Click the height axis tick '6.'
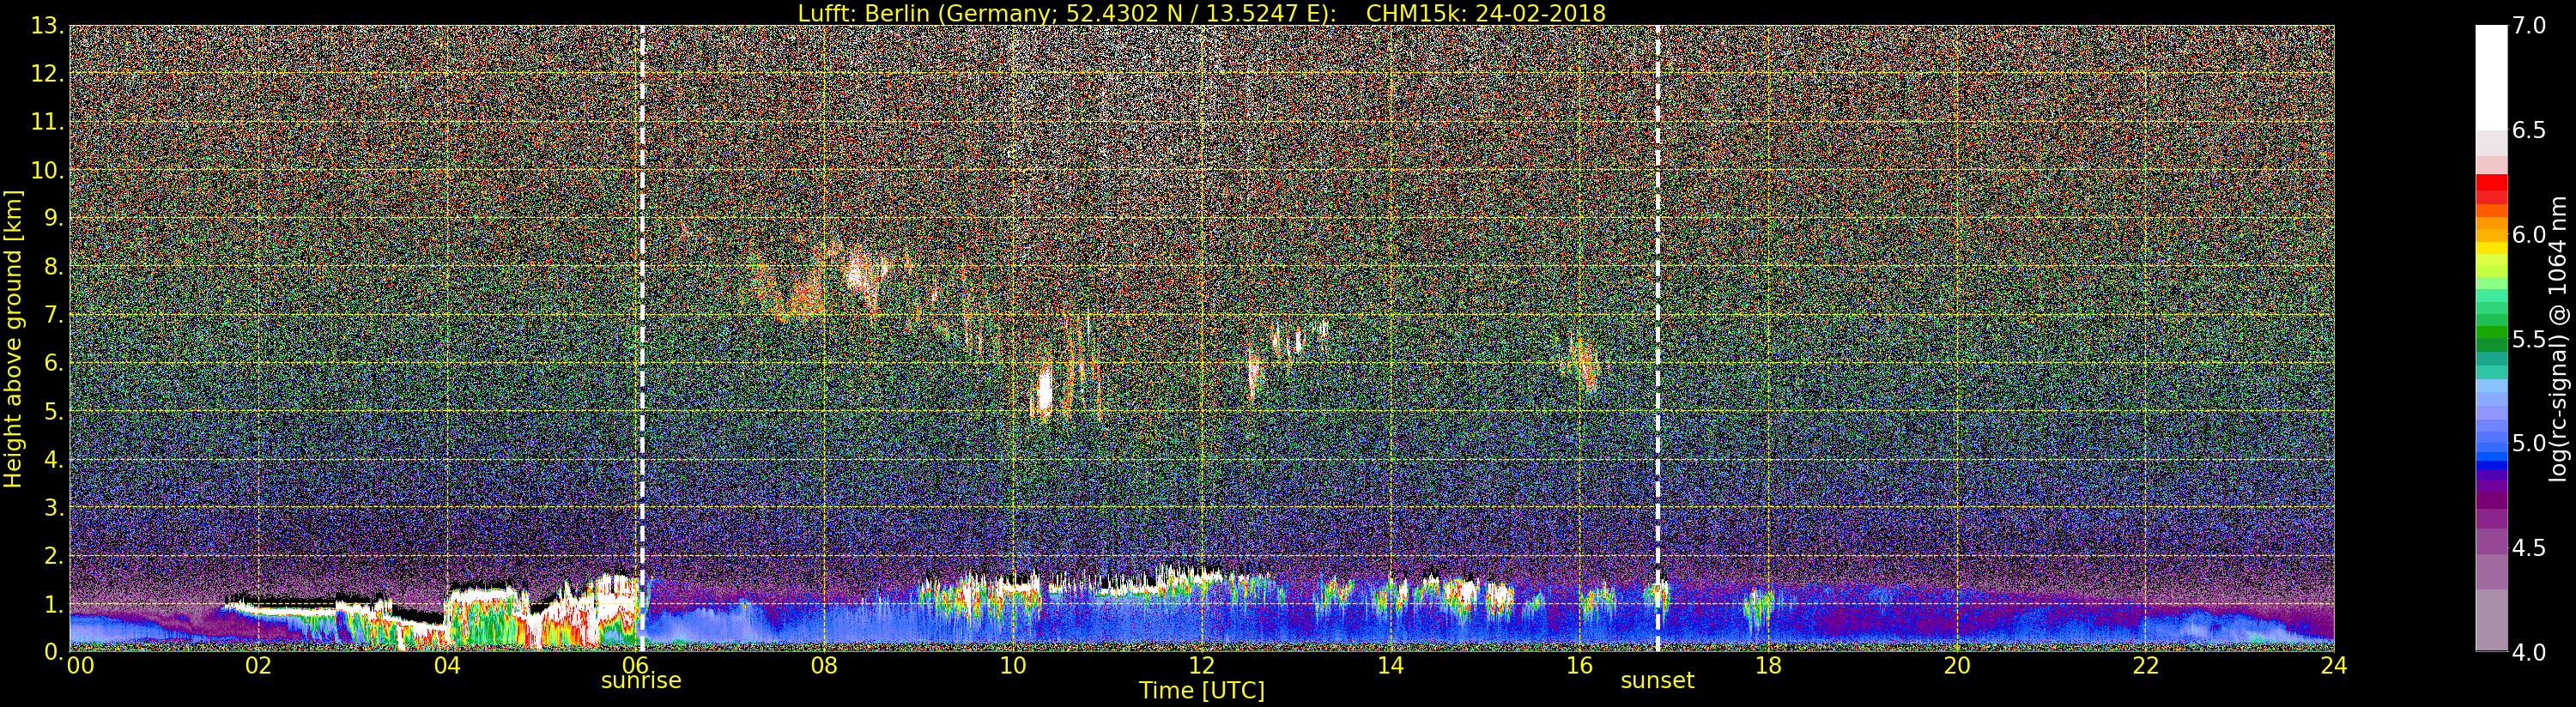The image size is (2576, 707). (x=52, y=363)
